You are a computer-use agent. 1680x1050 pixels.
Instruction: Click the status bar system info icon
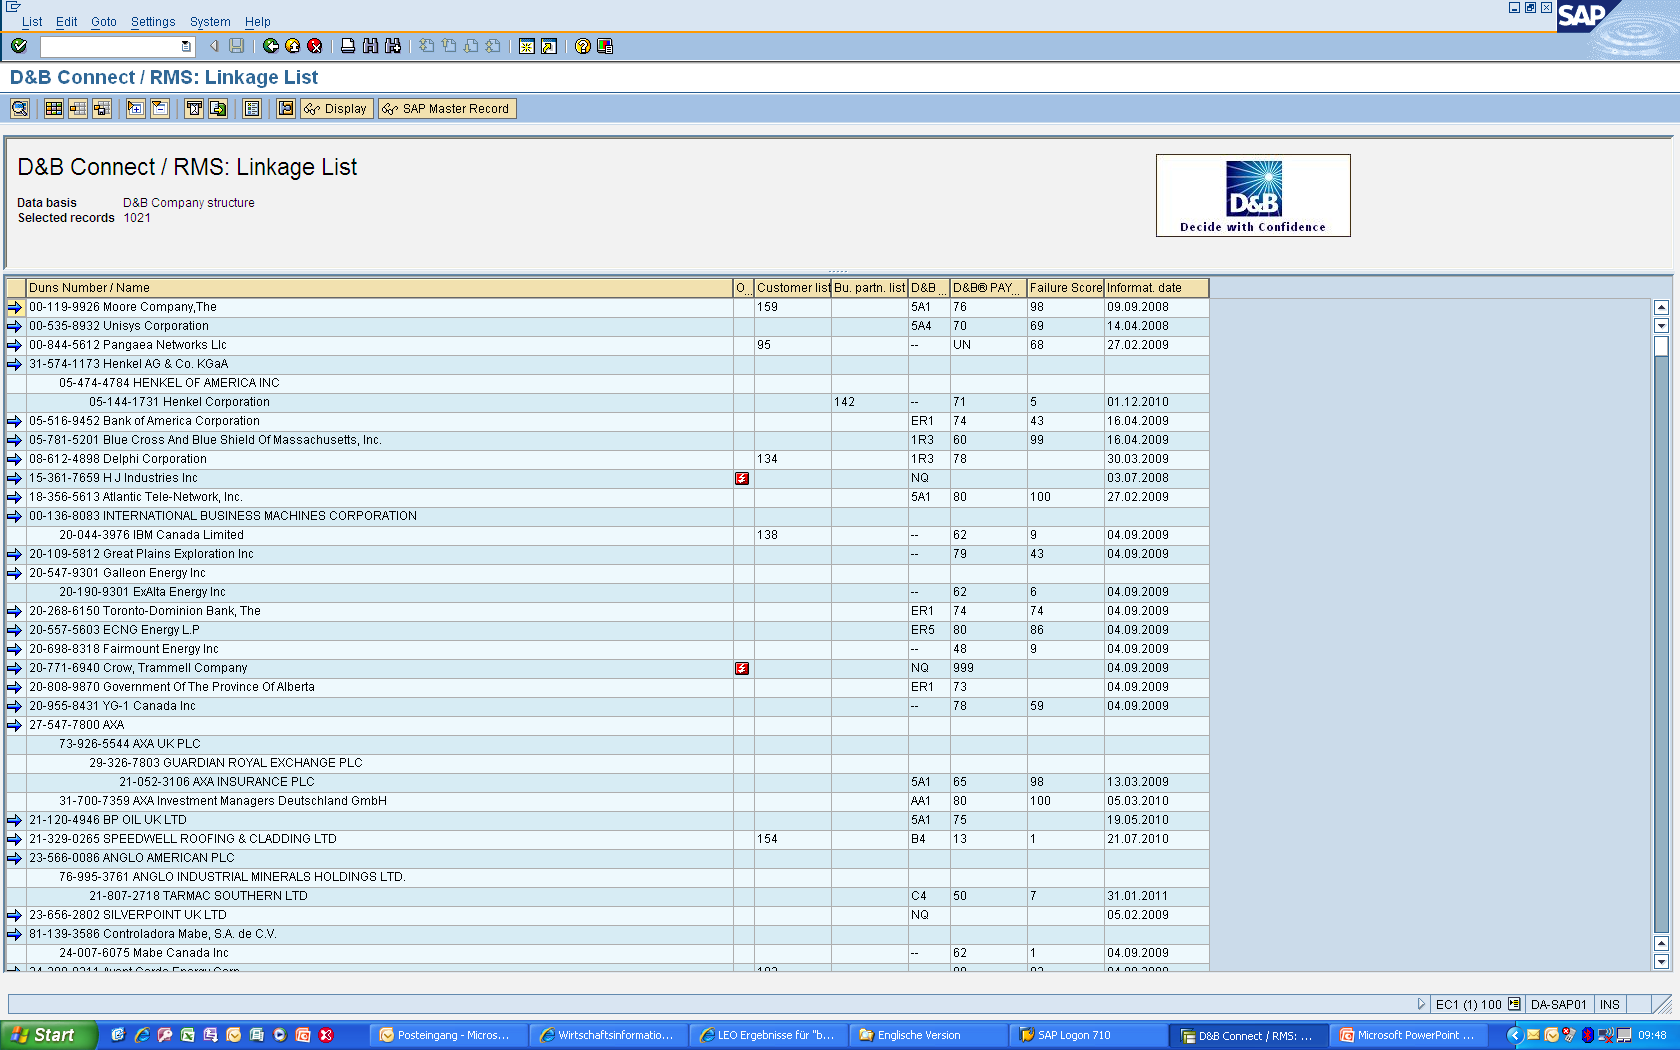(x=1514, y=1004)
